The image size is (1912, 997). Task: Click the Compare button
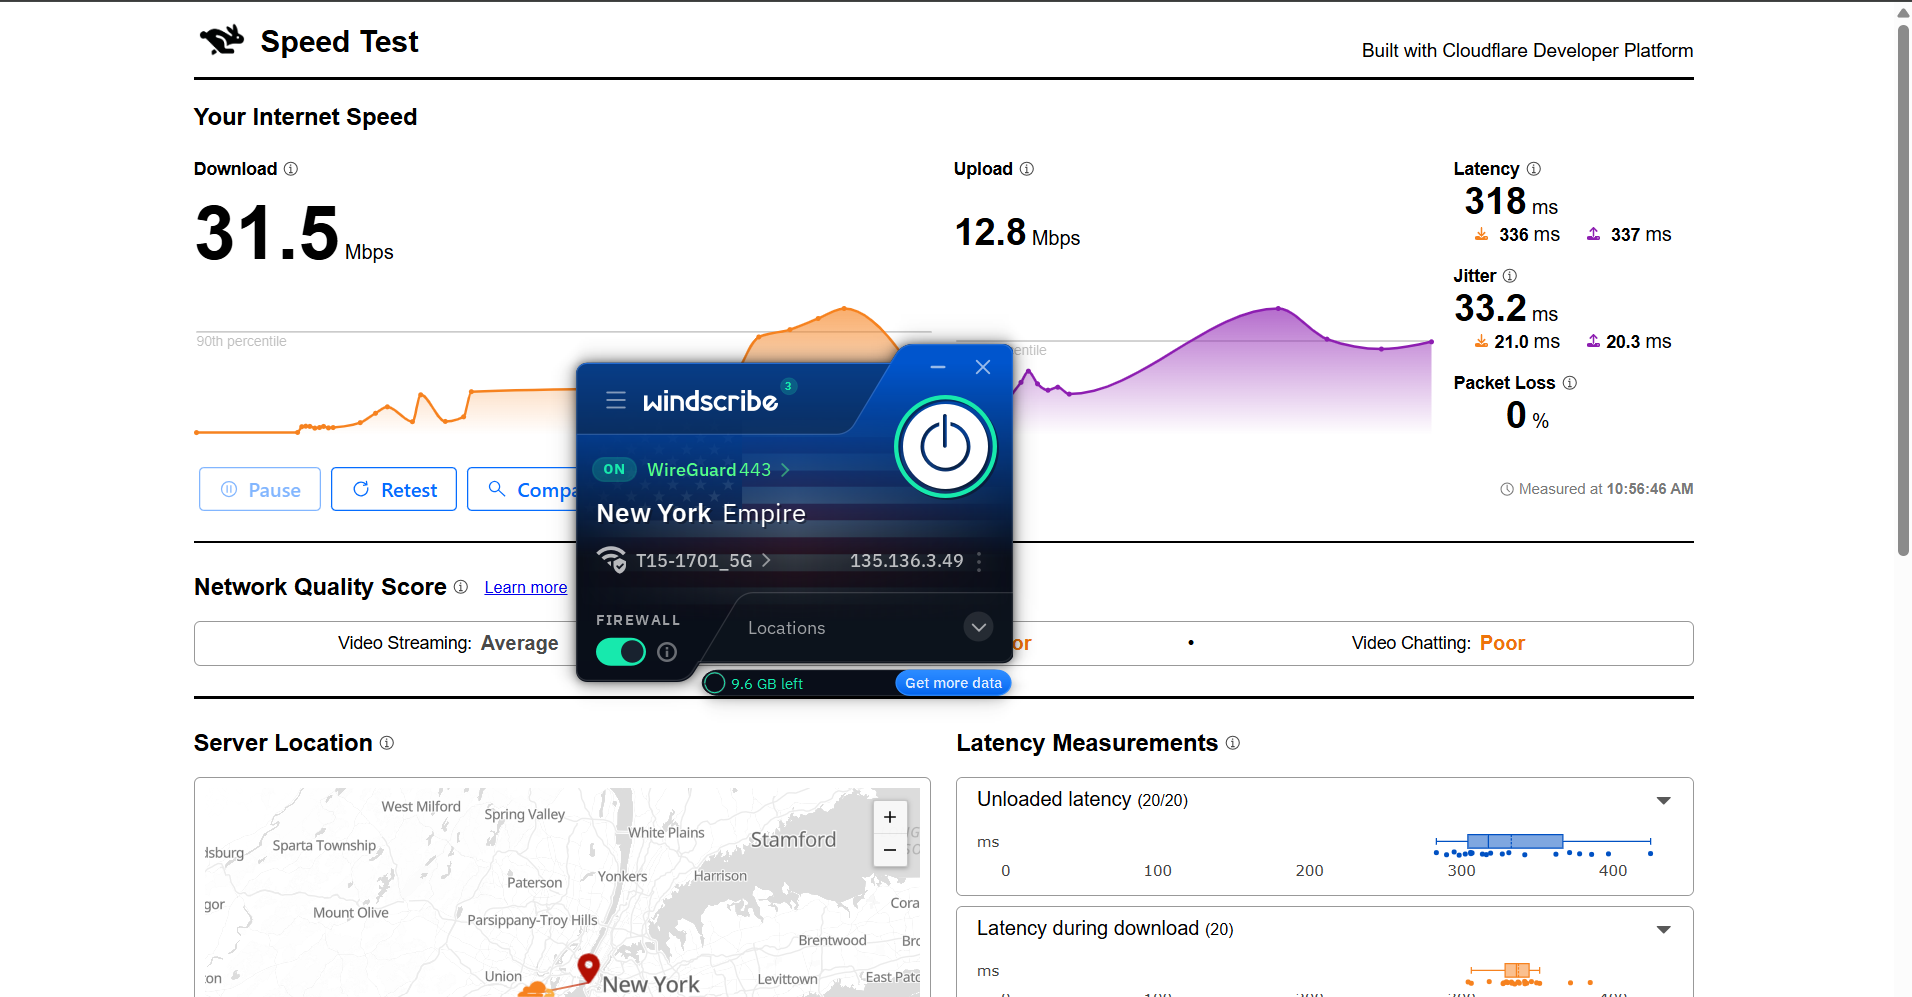pyautogui.click(x=522, y=489)
